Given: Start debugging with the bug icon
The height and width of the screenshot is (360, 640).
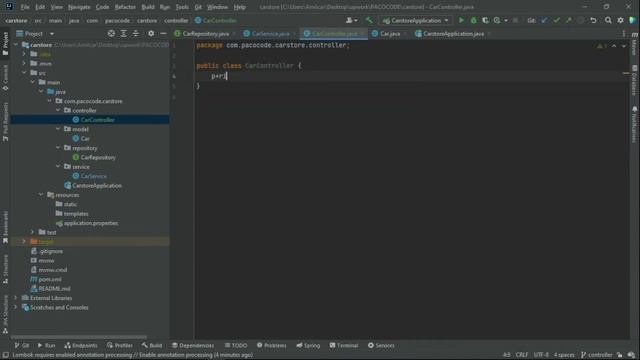Looking at the screenshot, I should click(473, 20).
